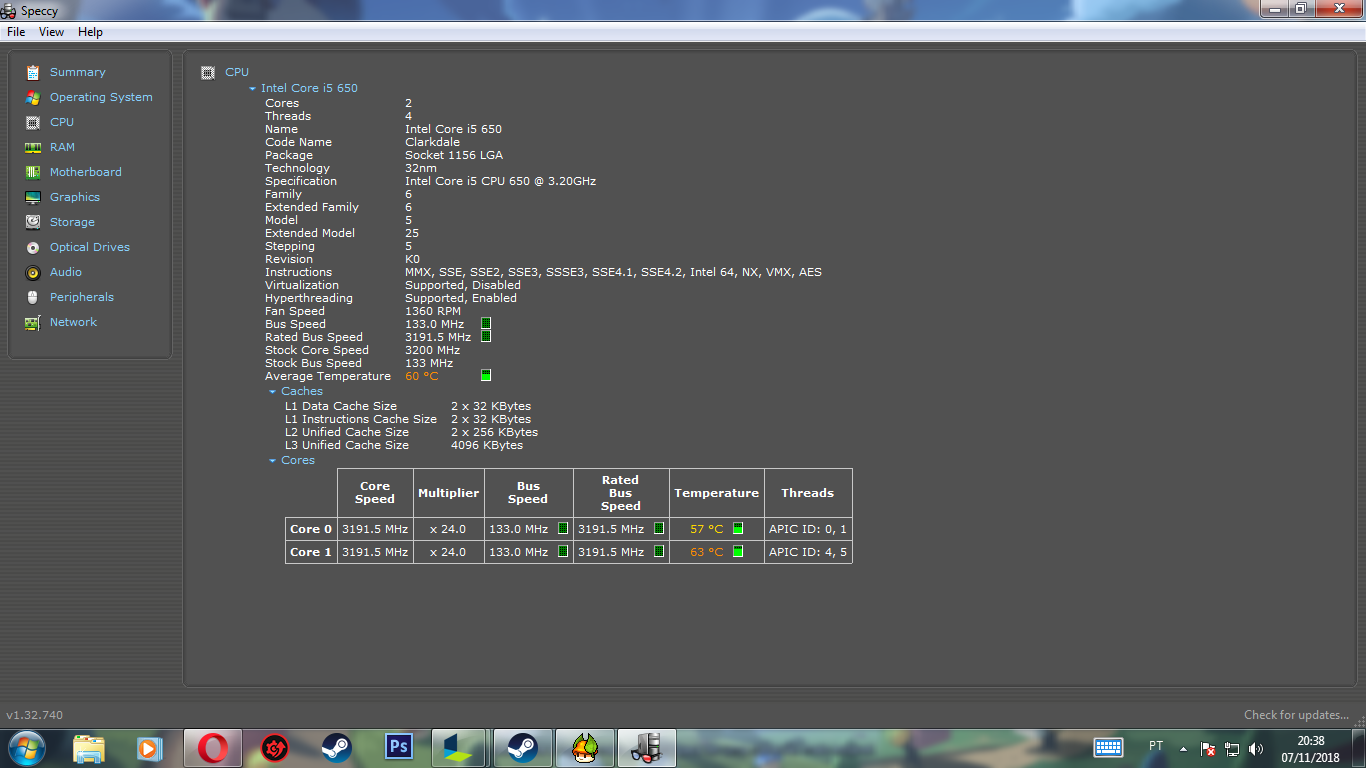Collapse the Cores section arrow
This screenshot has width=1366, height=768.
(272, 461)
